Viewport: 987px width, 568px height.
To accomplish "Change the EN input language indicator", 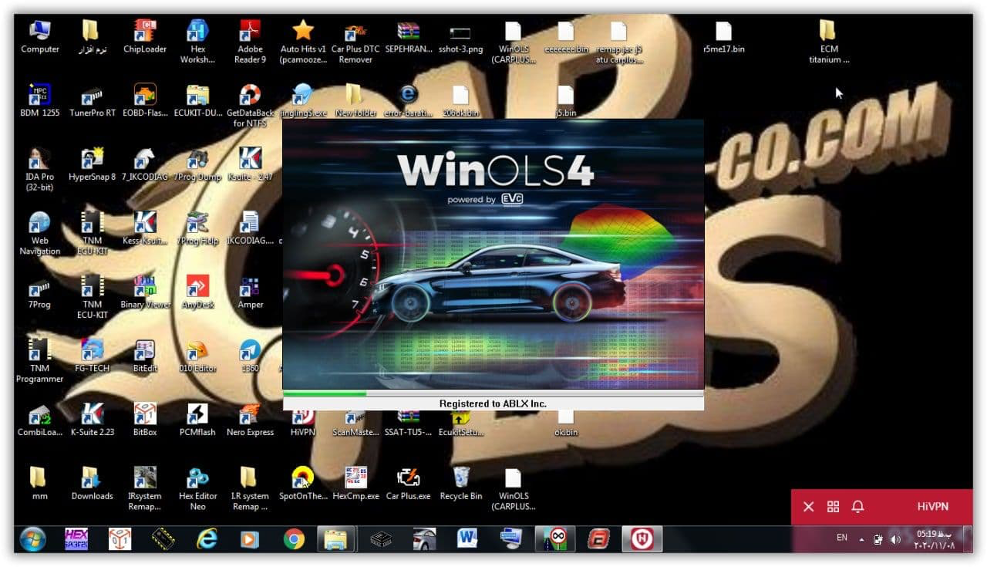I will click(842, 538).
